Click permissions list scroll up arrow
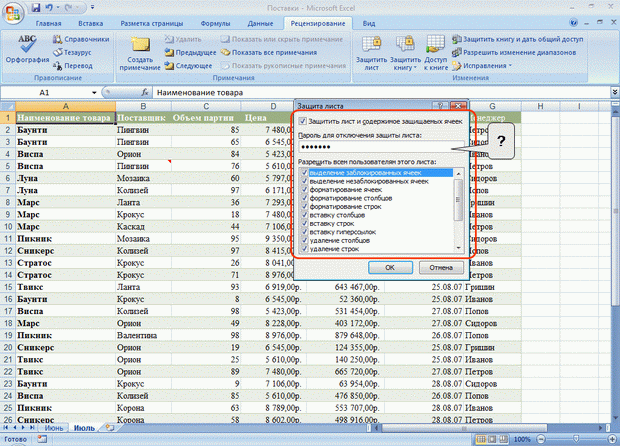Viewport: 620px width, 446px height. click(x=459, y=173)
